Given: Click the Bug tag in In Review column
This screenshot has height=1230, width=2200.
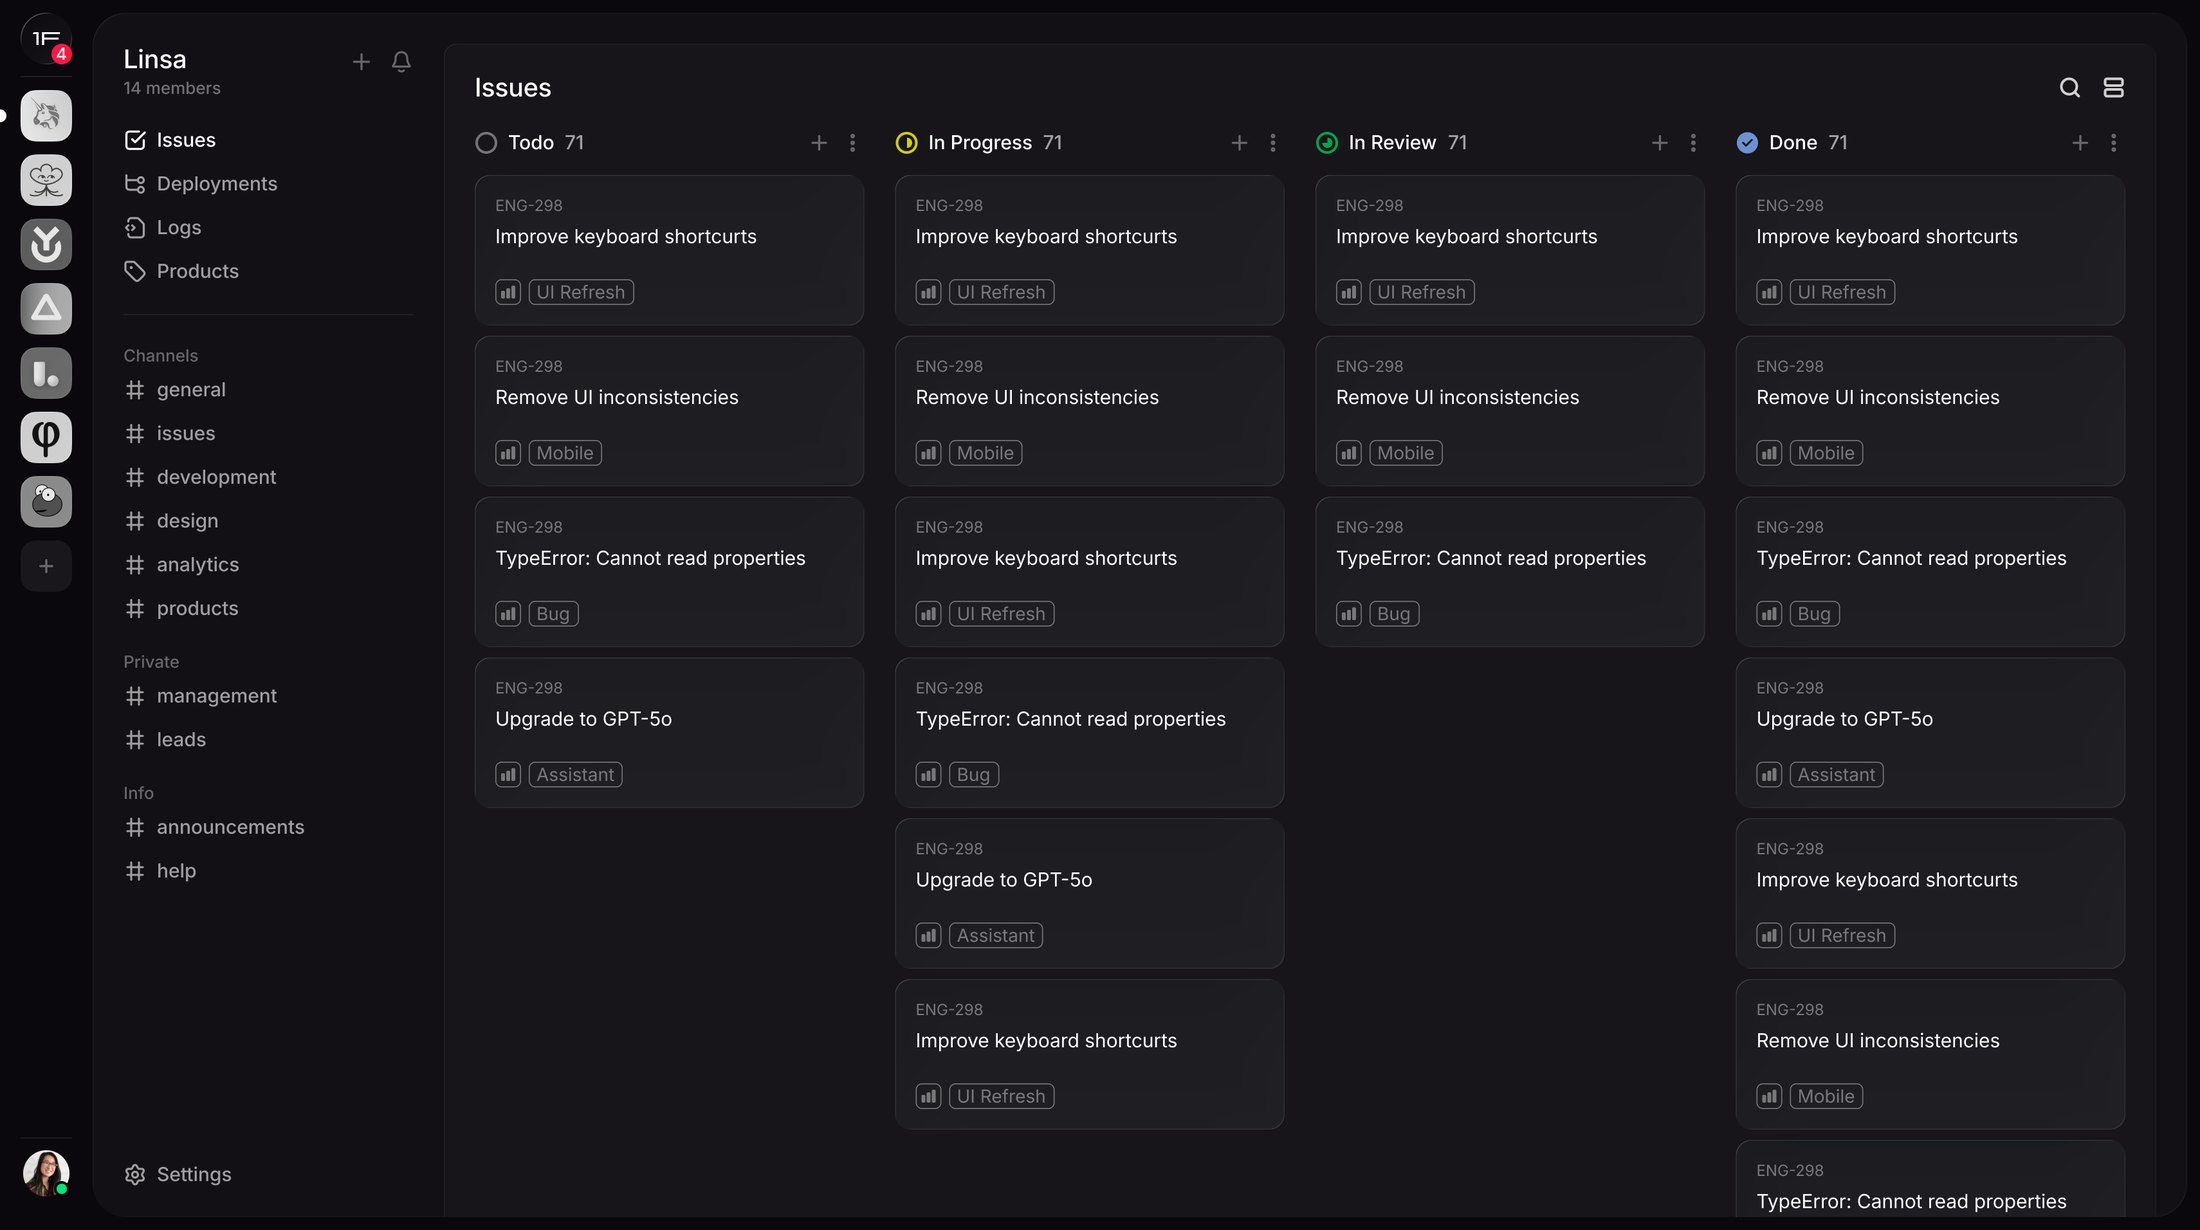Looking at the screenshot, I should [1394, 614].
